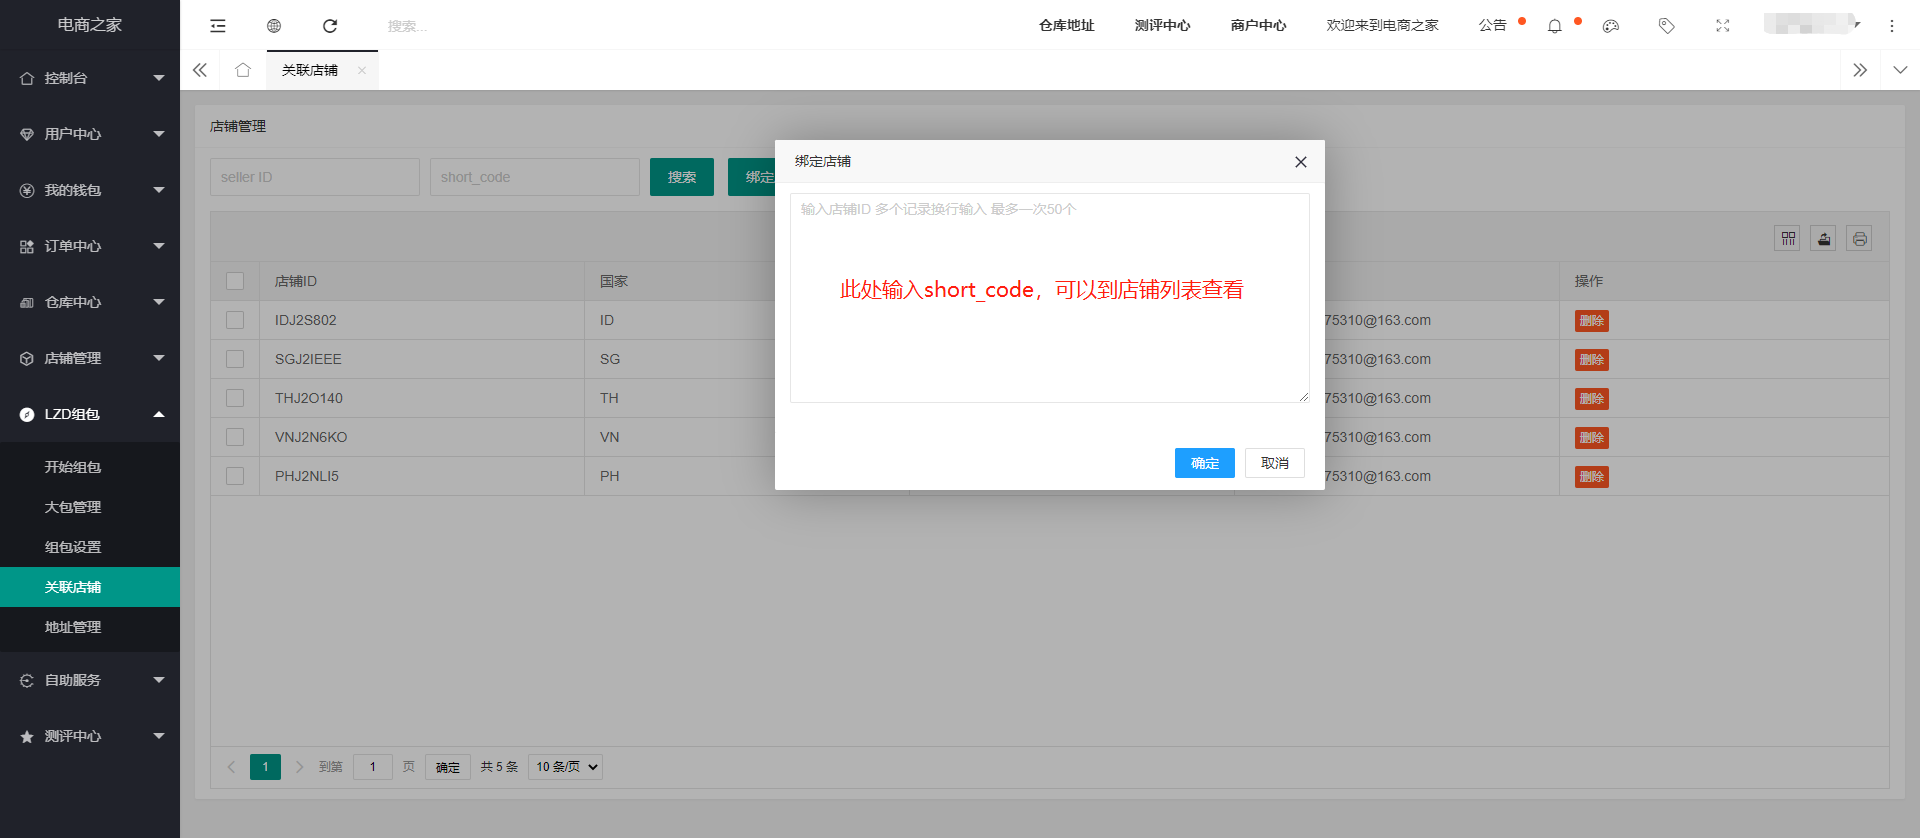Export table data icon
This screenshot has height=838, width=1920.
1823,238
